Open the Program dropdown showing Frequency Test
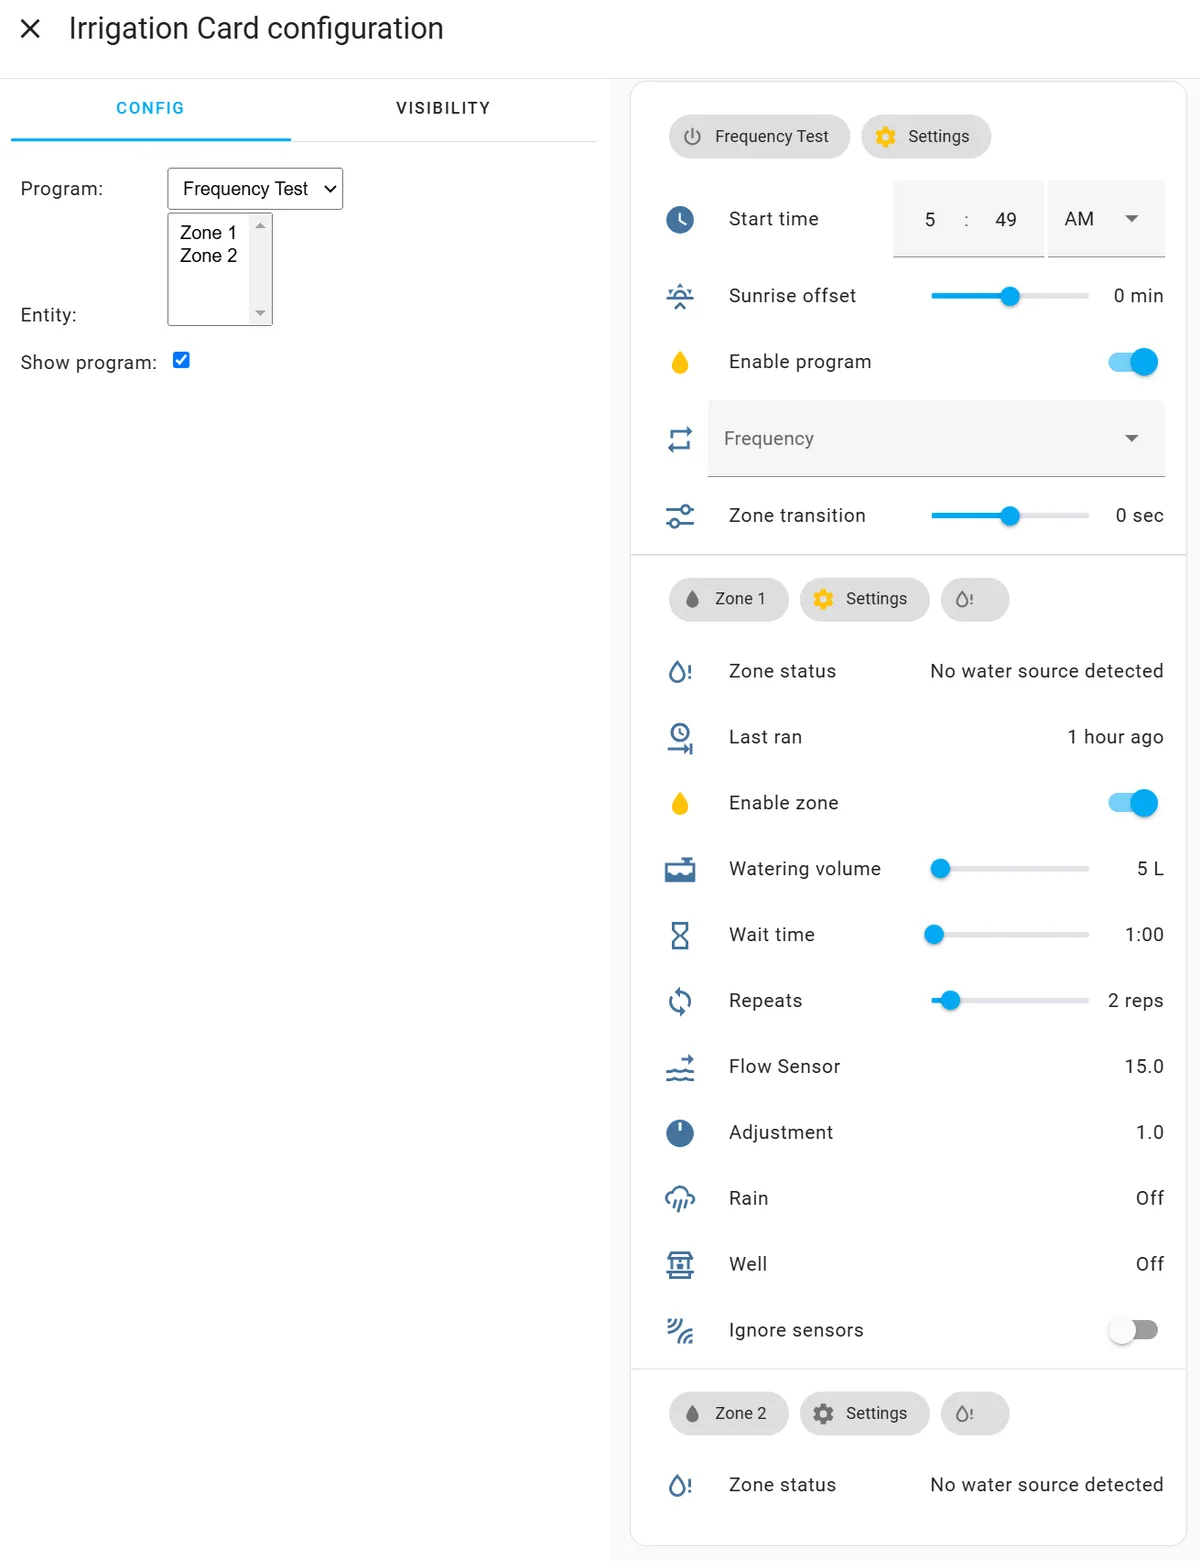Screen dimensions: 1200x1561 click(255, 189)
